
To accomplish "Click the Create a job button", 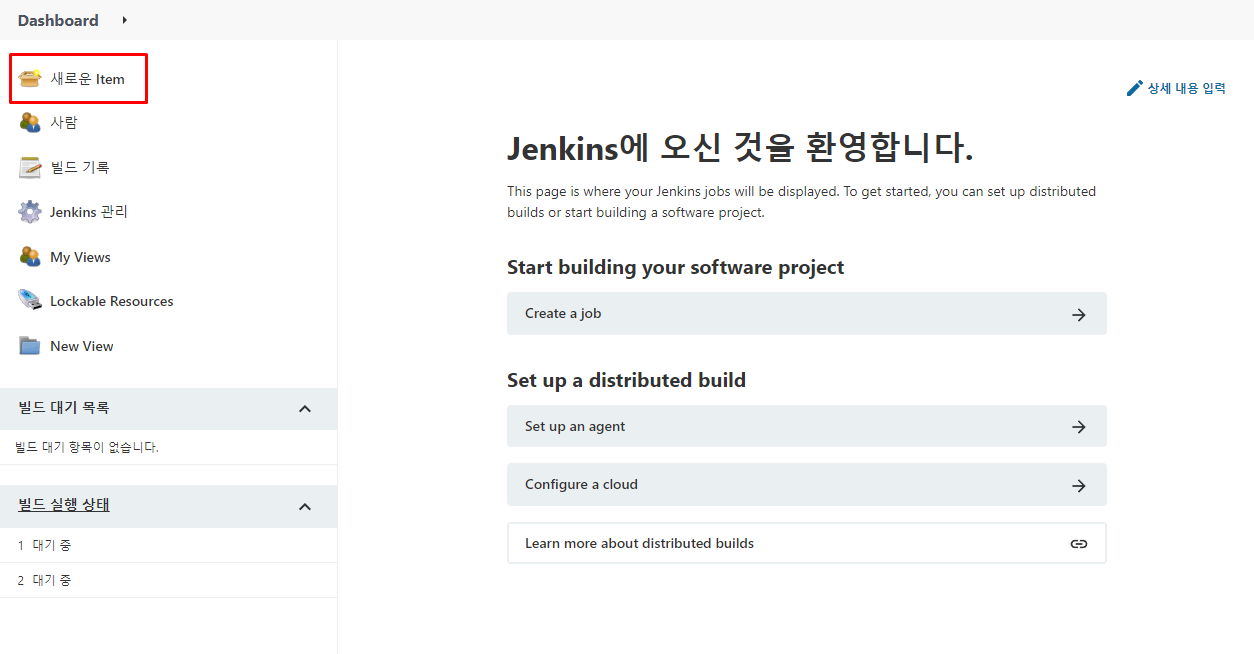I will [807, 314].
